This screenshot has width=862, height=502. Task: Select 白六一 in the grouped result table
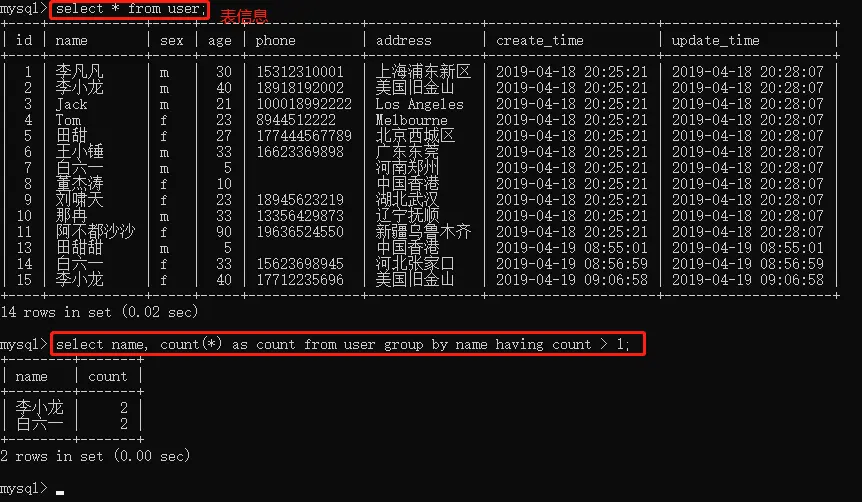click(40, 423)
